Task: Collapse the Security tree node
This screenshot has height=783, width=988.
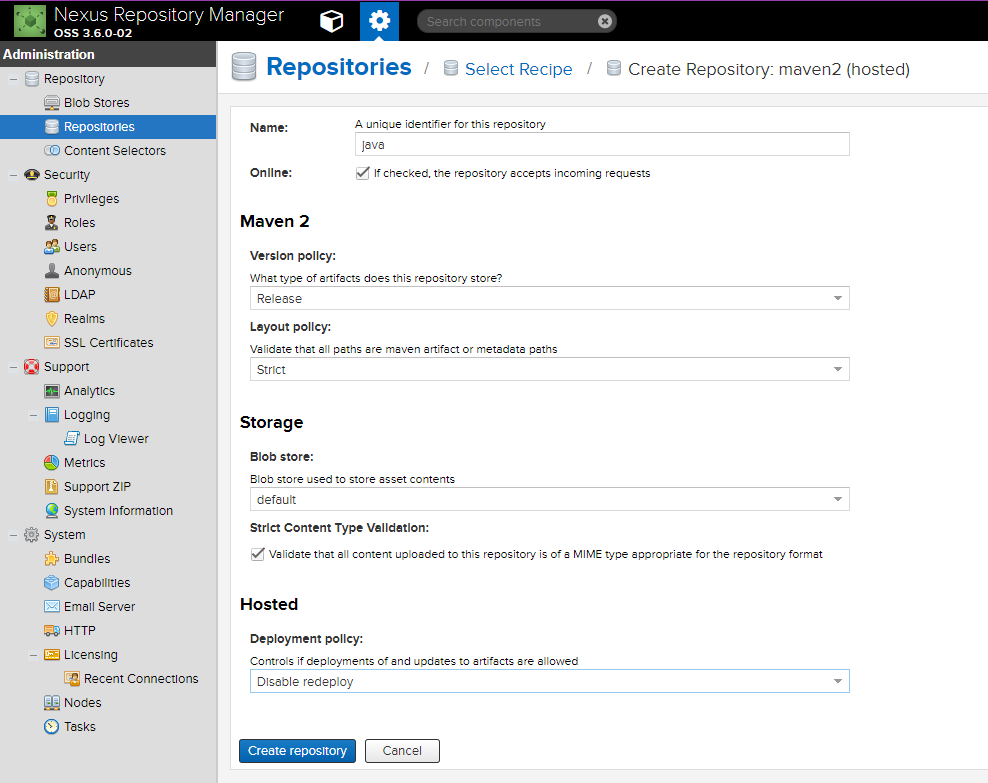Action: pos(13,174)
